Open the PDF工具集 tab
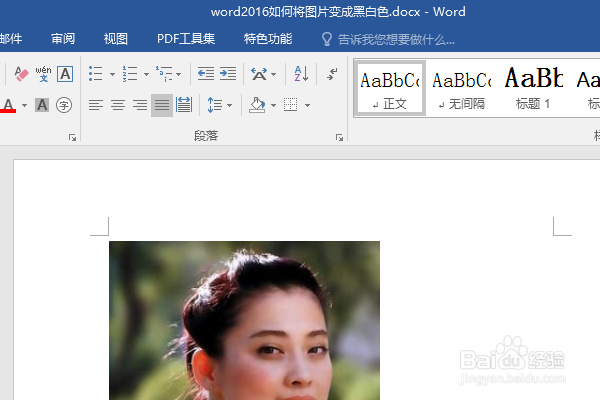This screenshot has height=400, width=600. (186, 39)
